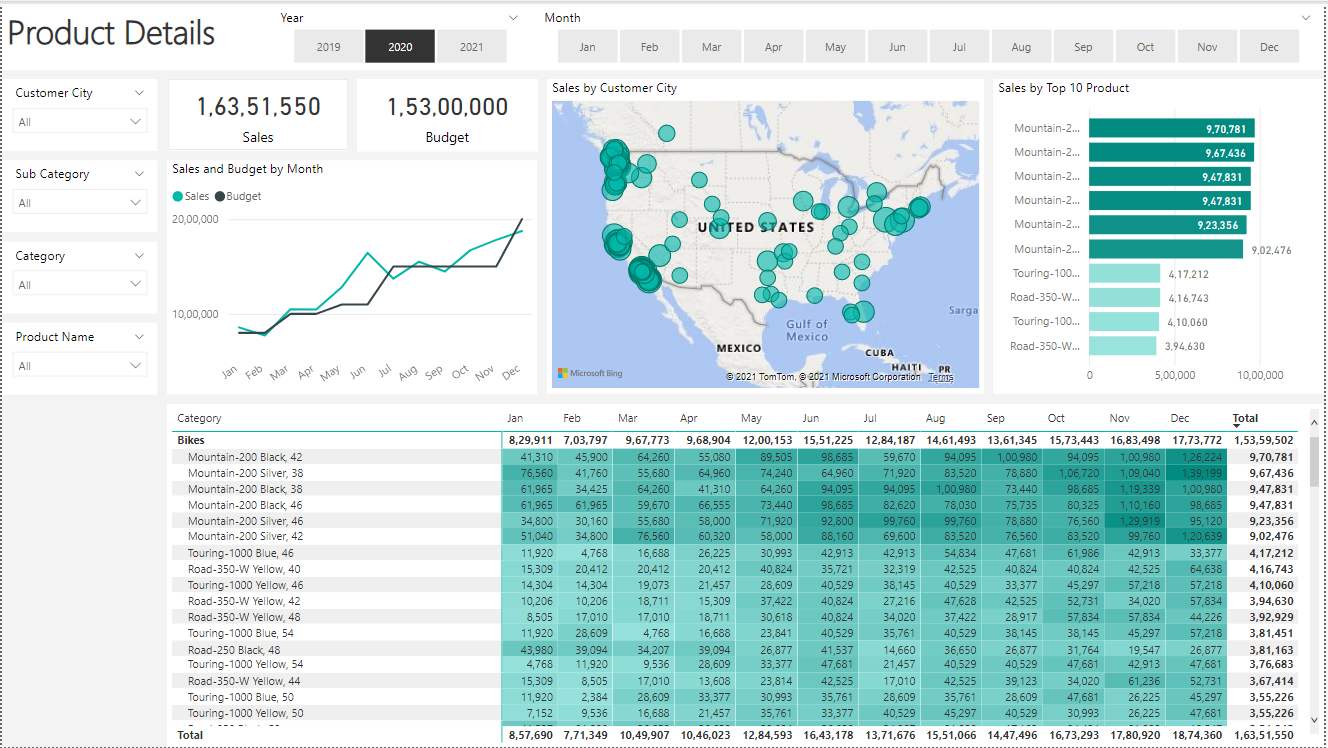
Task: Open the Terms link on map
Action: 940,377
